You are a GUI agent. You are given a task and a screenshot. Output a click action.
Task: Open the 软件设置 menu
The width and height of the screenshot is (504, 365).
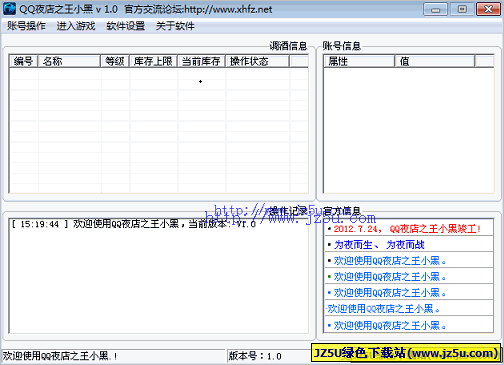(x=125, y=26)
